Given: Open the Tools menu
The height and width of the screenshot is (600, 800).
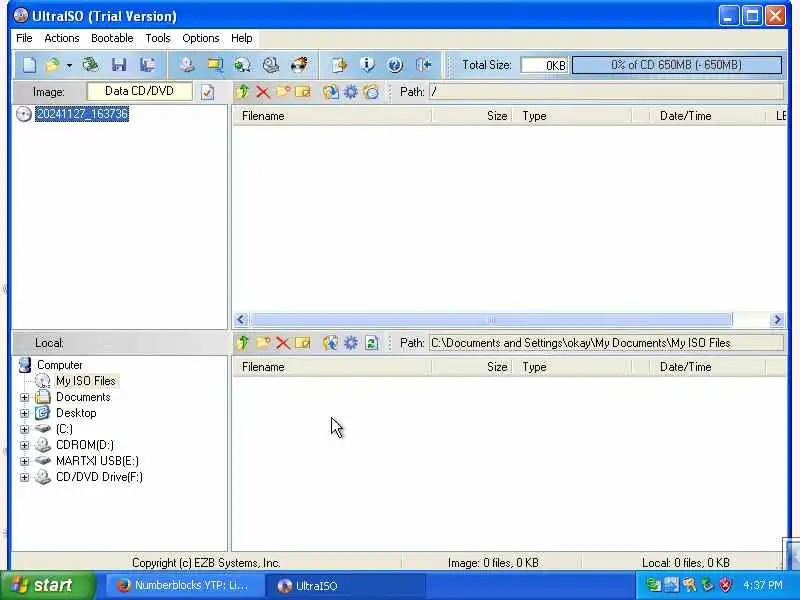Looking at the screenshot, I should (x=158, y=38).
